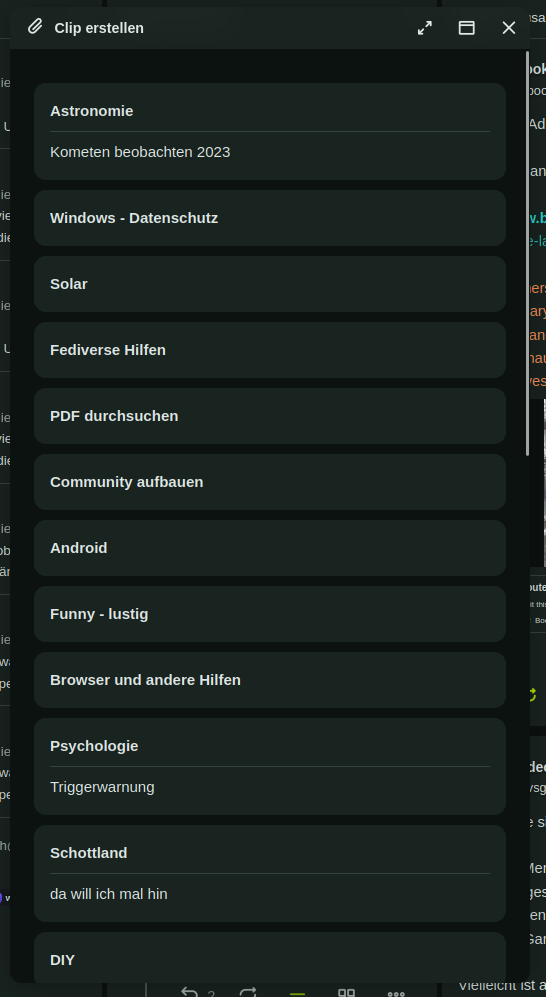Choose the Community aufbauen clip
Screen dimensions: 546x997
pos(270,482)
